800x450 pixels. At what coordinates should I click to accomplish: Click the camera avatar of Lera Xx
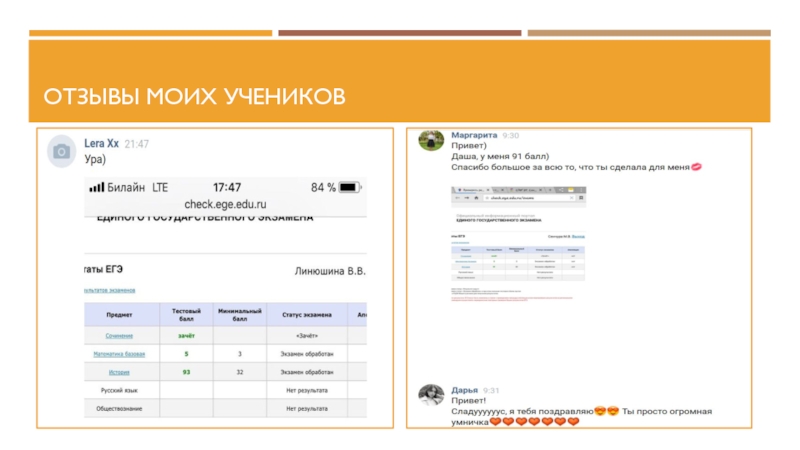pyautogui.click(x=62, y=151)
